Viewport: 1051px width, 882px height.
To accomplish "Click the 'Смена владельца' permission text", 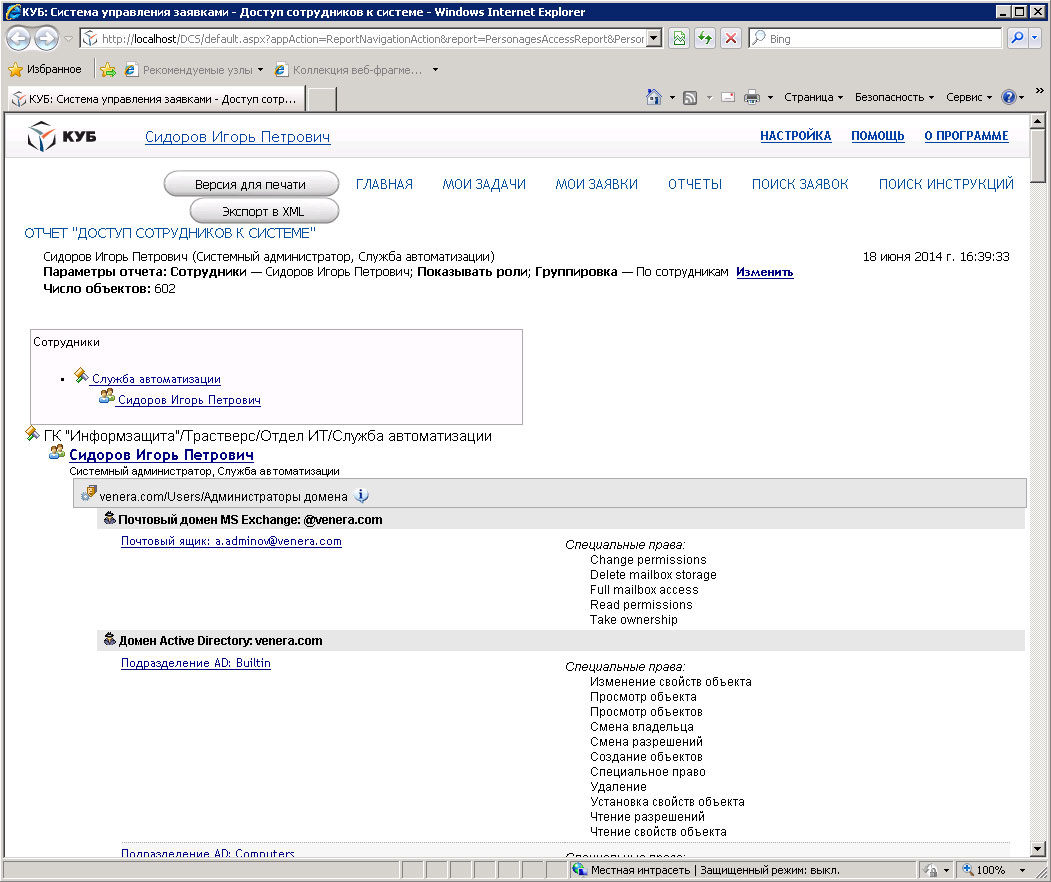I will click(642, 727).
